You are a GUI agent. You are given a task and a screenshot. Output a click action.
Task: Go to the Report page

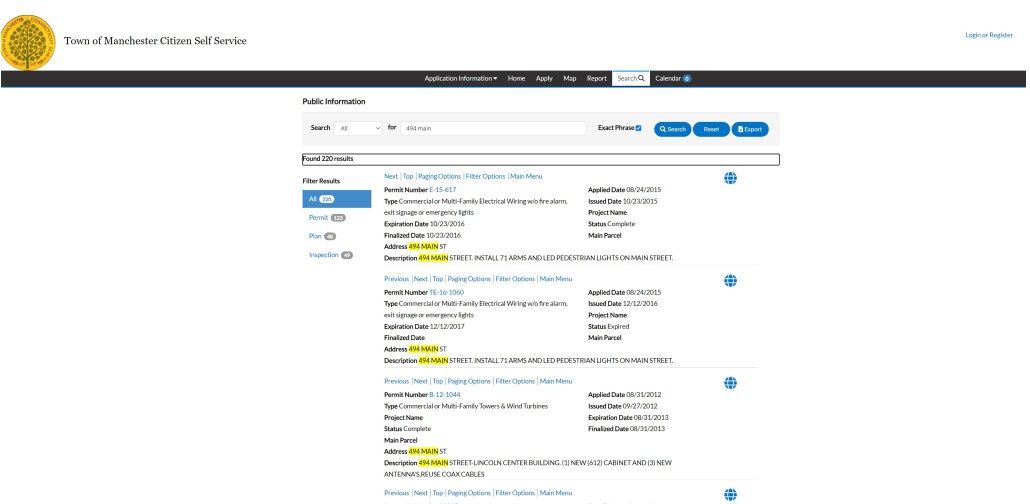pos(596,78)
